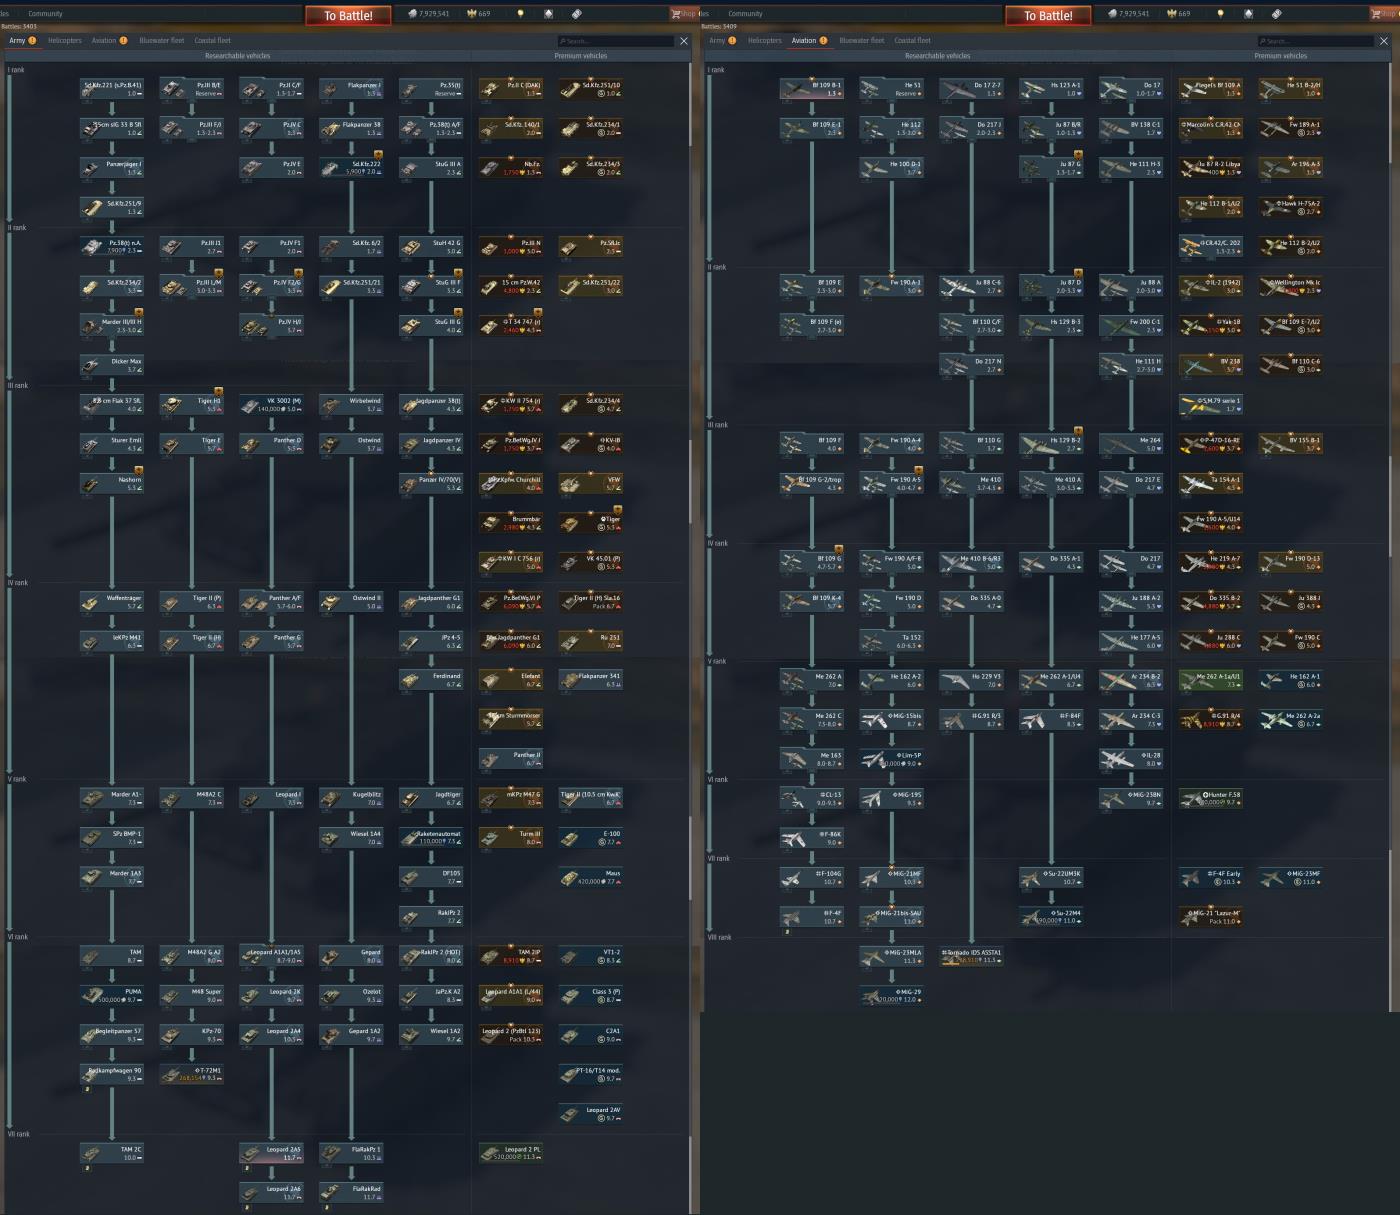Choose the He 51 biplane
This screenshot has width=1400, height=1215.
[x=891, y=89]
